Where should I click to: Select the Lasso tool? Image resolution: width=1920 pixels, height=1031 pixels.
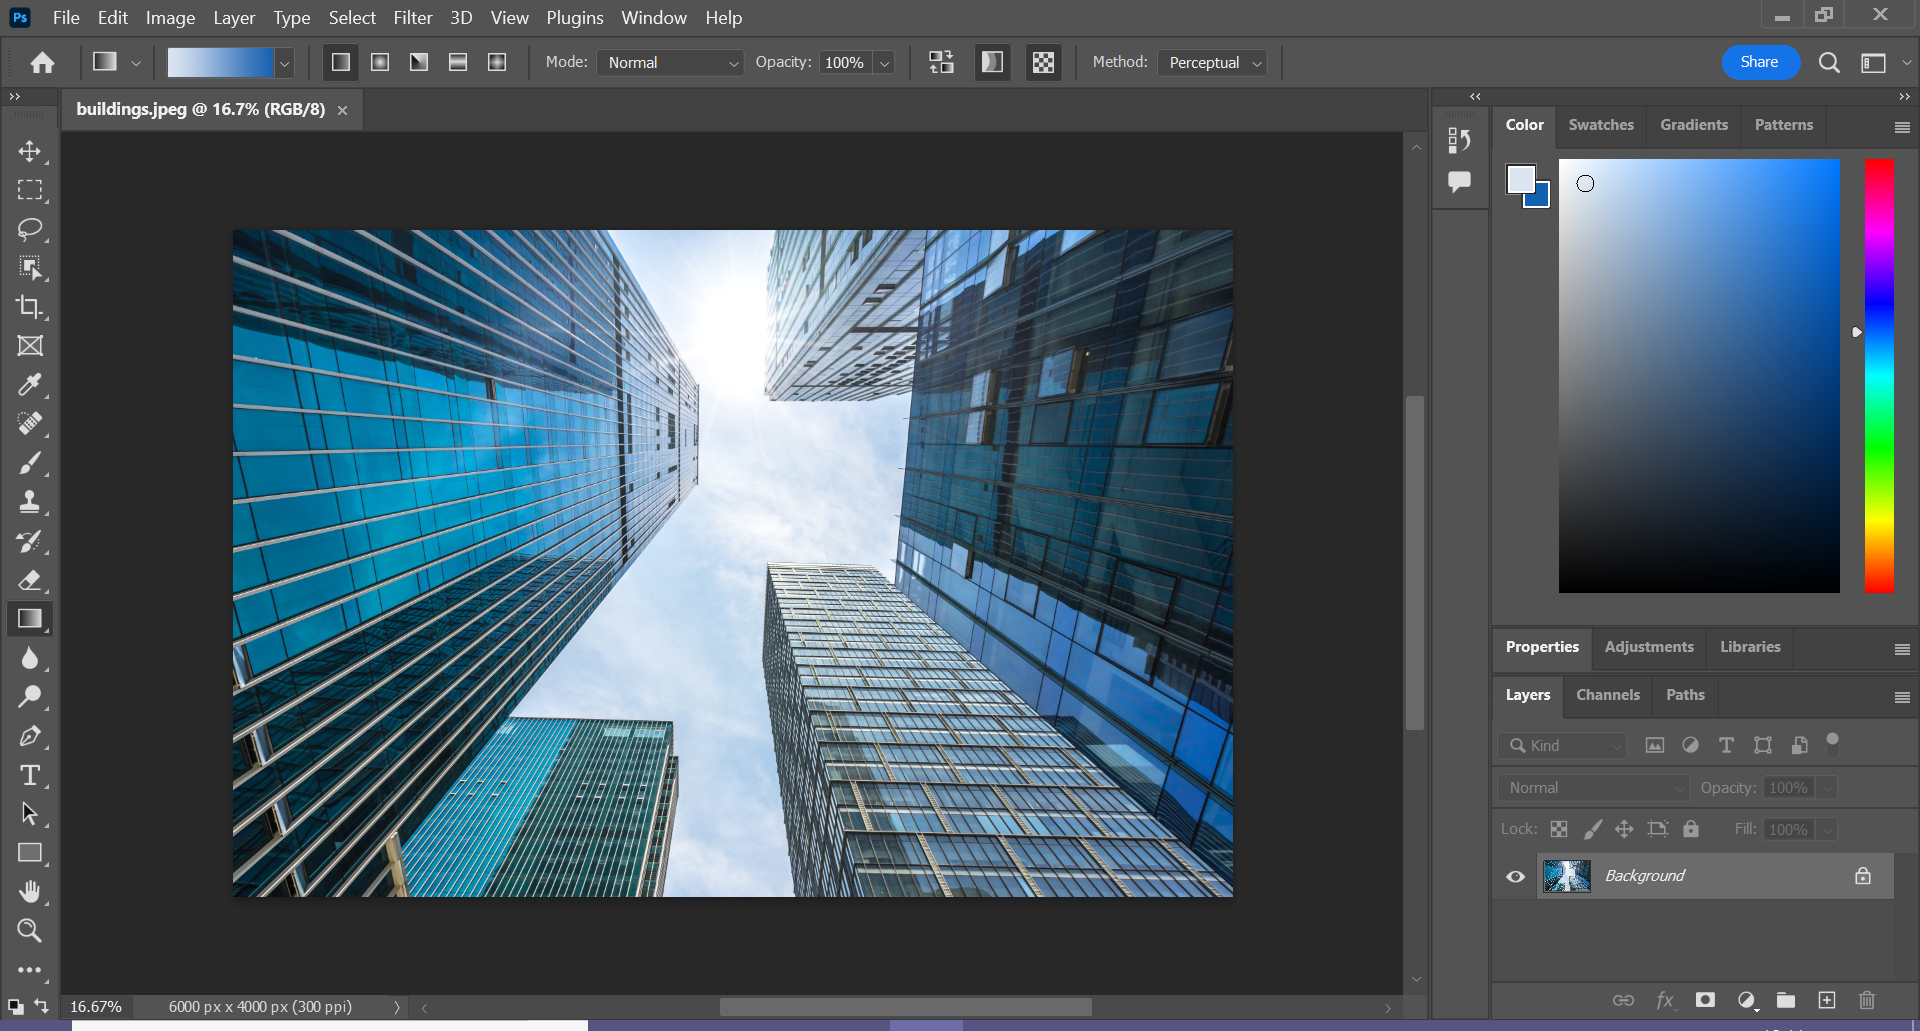coord(30,229)
